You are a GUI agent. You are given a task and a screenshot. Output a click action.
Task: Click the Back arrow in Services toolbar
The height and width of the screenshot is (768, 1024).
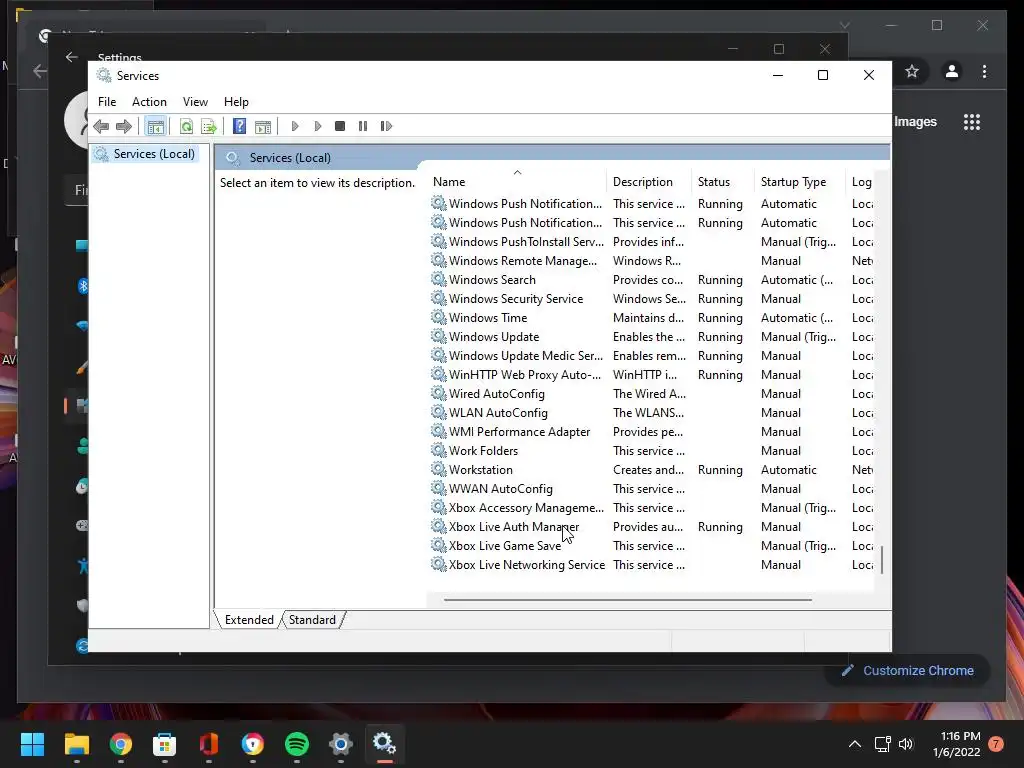[101, 126]
